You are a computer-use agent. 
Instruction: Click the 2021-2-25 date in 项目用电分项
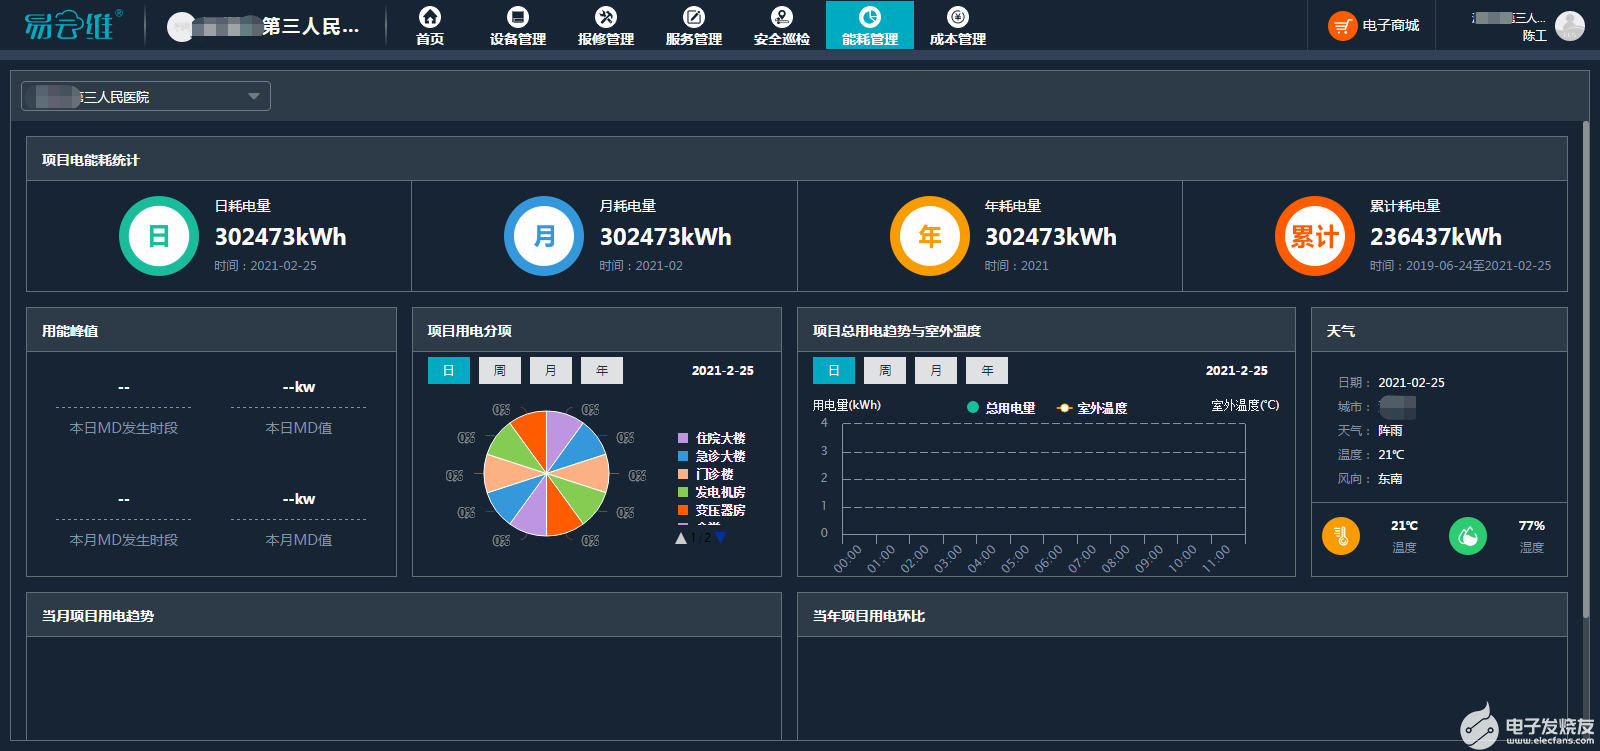pyautogui.click(x=723, y=370)
